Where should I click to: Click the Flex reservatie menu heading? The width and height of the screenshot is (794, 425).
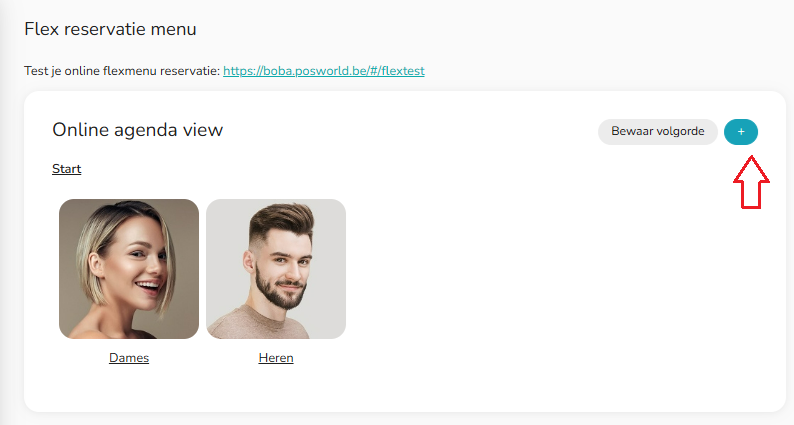[x=110, y=29]
